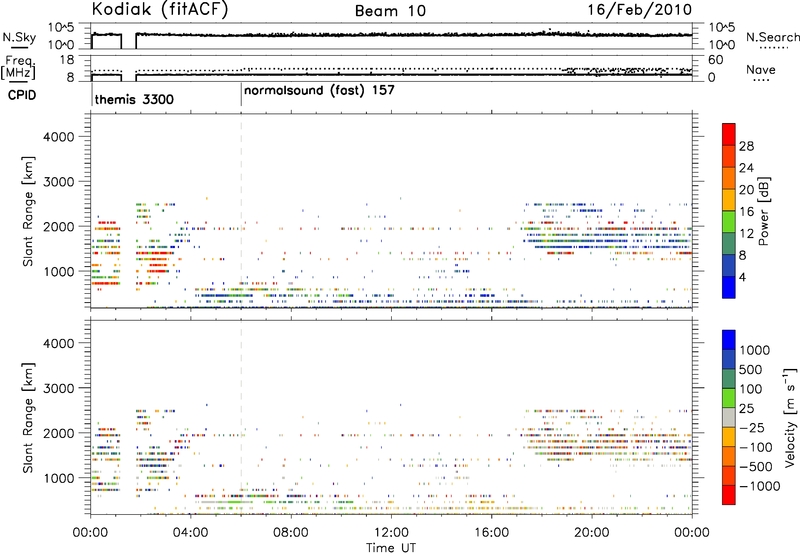Click 'Slant Range [km]' label of power panel

[x=28, y=211]
